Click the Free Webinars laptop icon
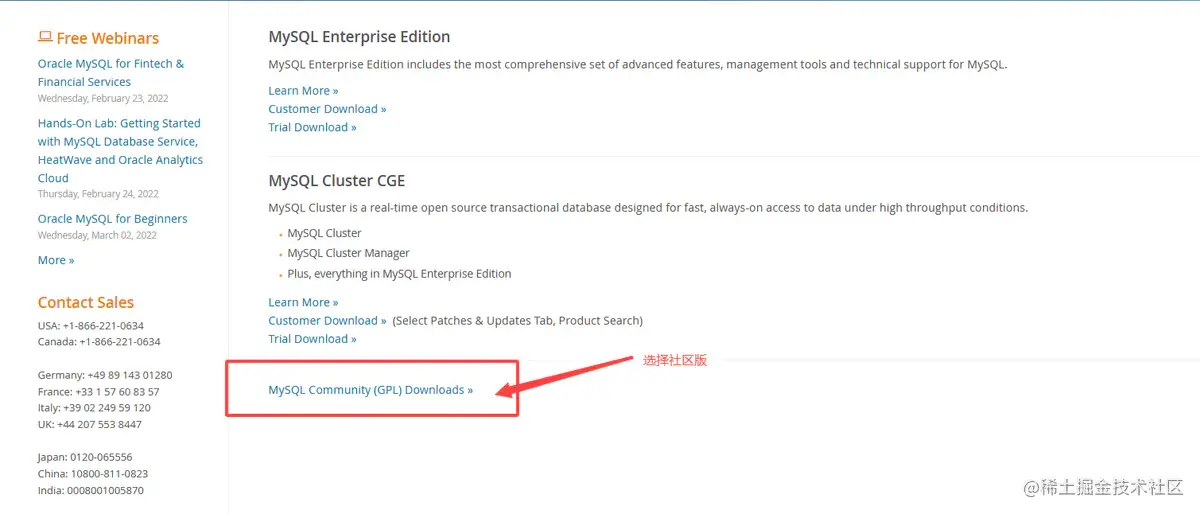Screen dimensions: 1200x514 click(x=45, y=37)
